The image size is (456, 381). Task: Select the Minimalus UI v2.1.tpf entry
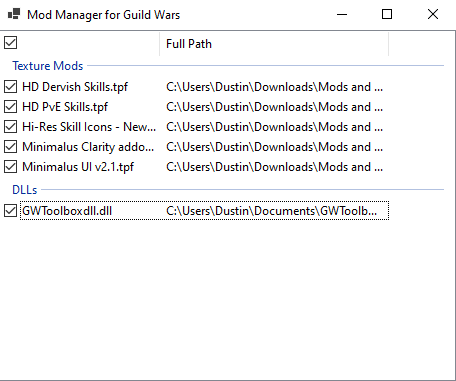pyautogui.click(x=78, y=167)
